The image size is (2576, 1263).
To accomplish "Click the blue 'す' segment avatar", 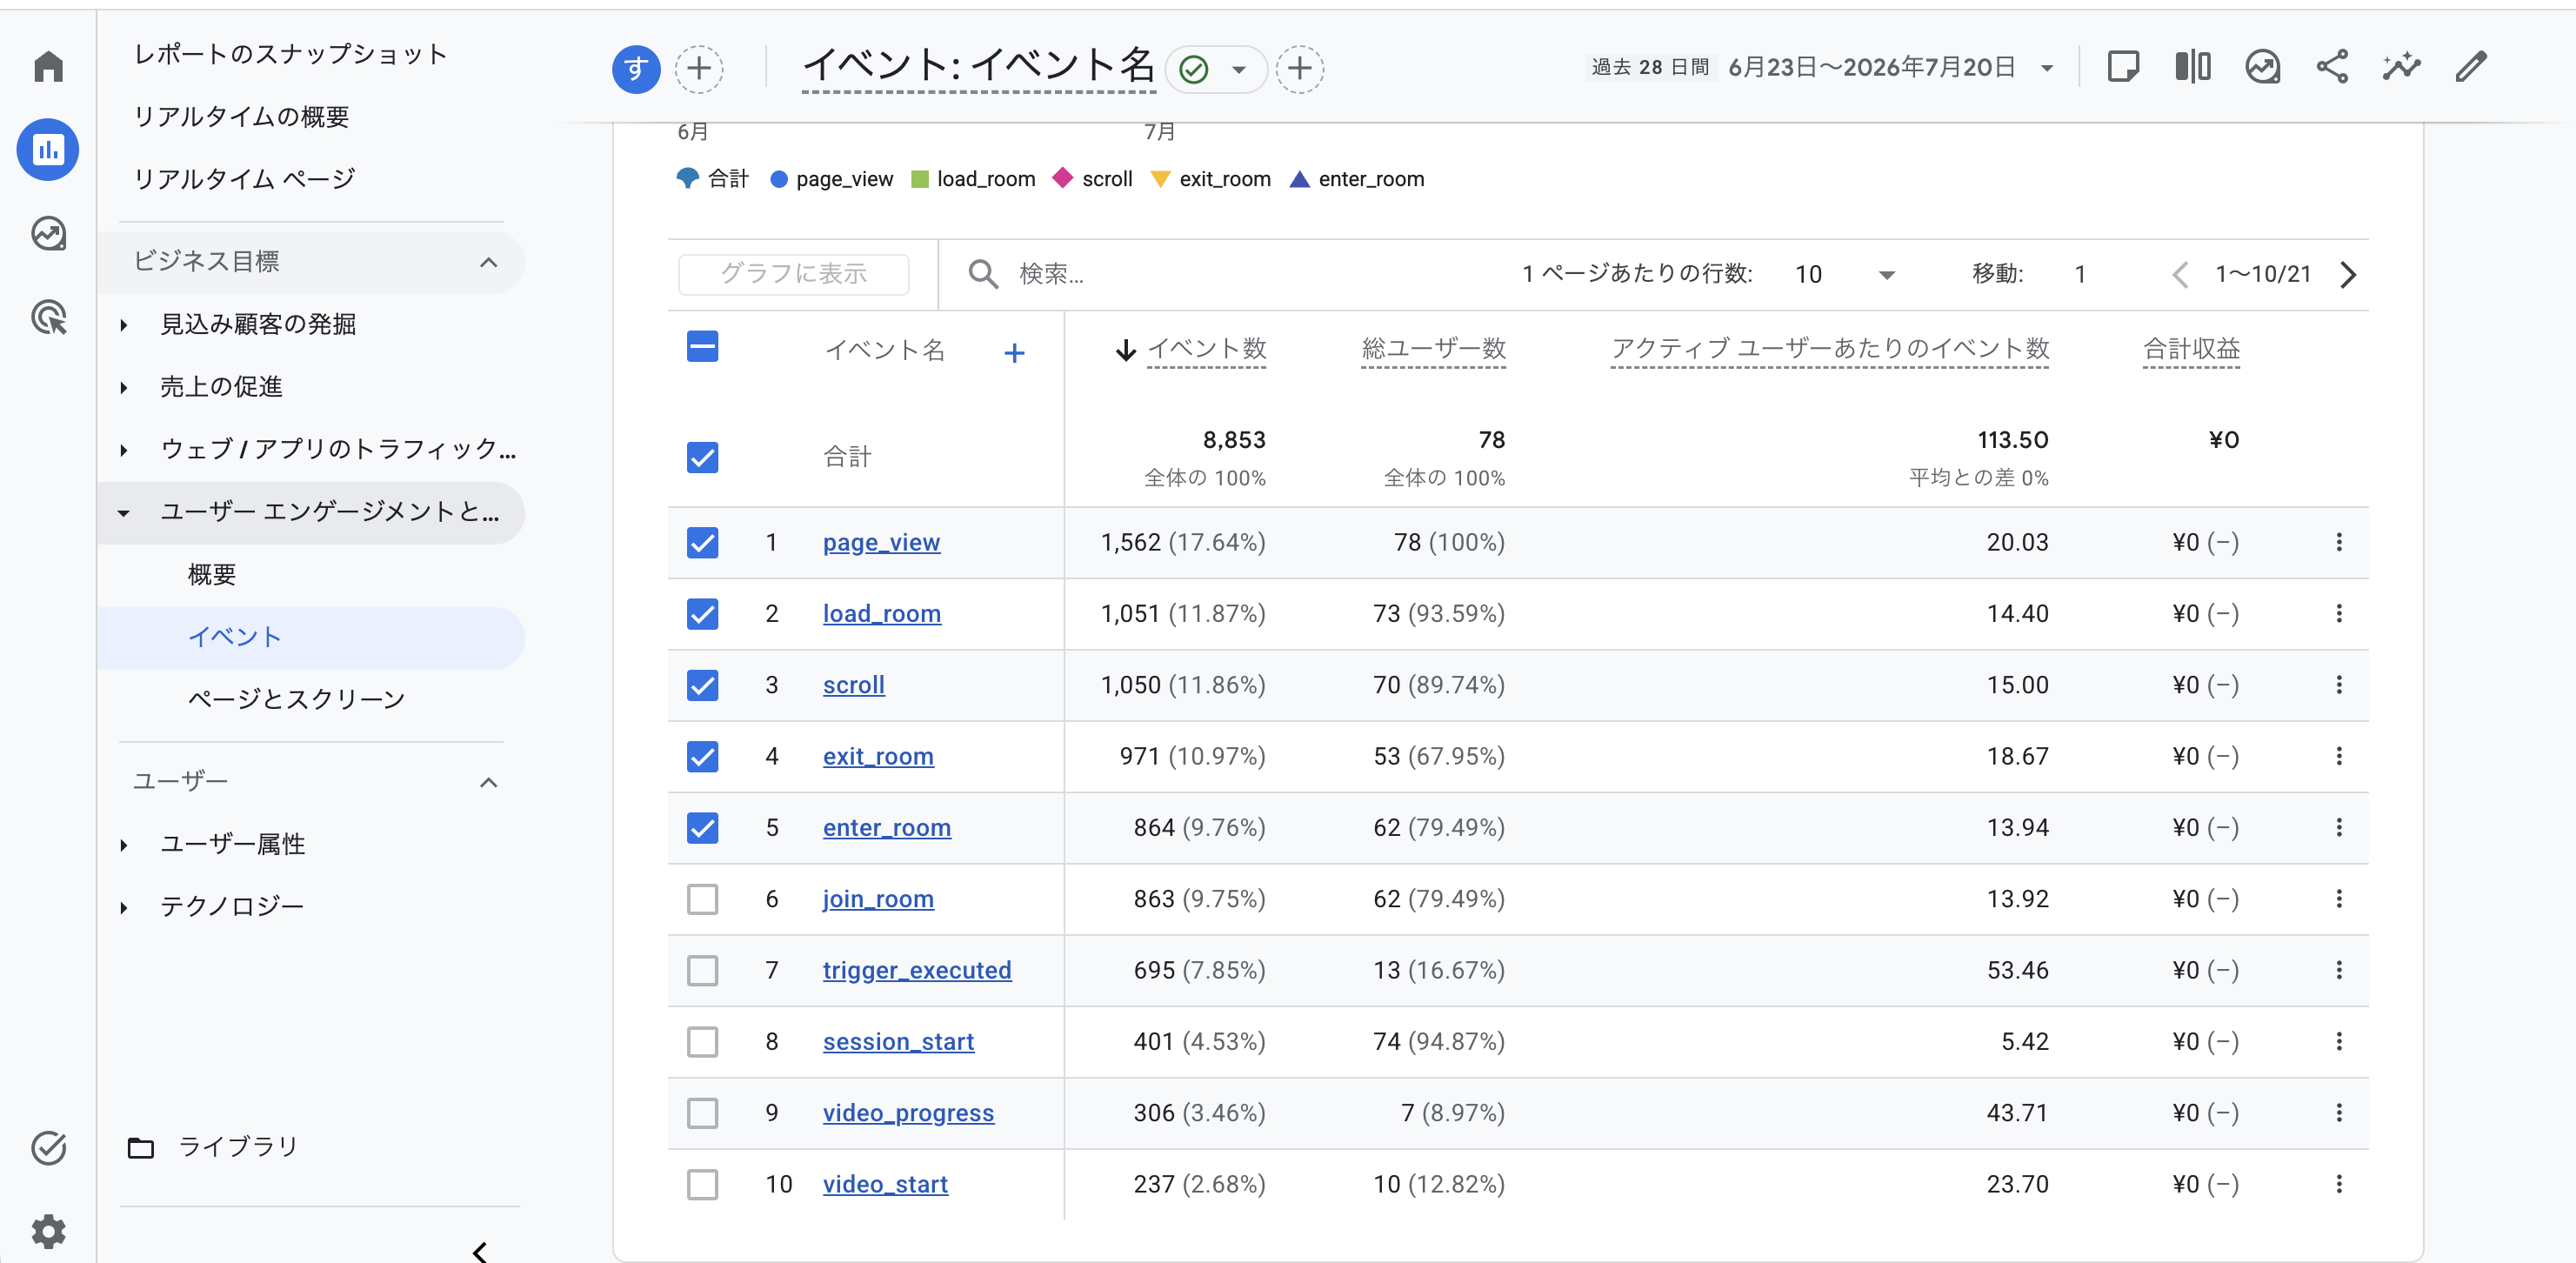I will pyautogui.click(x=636, y=69).
